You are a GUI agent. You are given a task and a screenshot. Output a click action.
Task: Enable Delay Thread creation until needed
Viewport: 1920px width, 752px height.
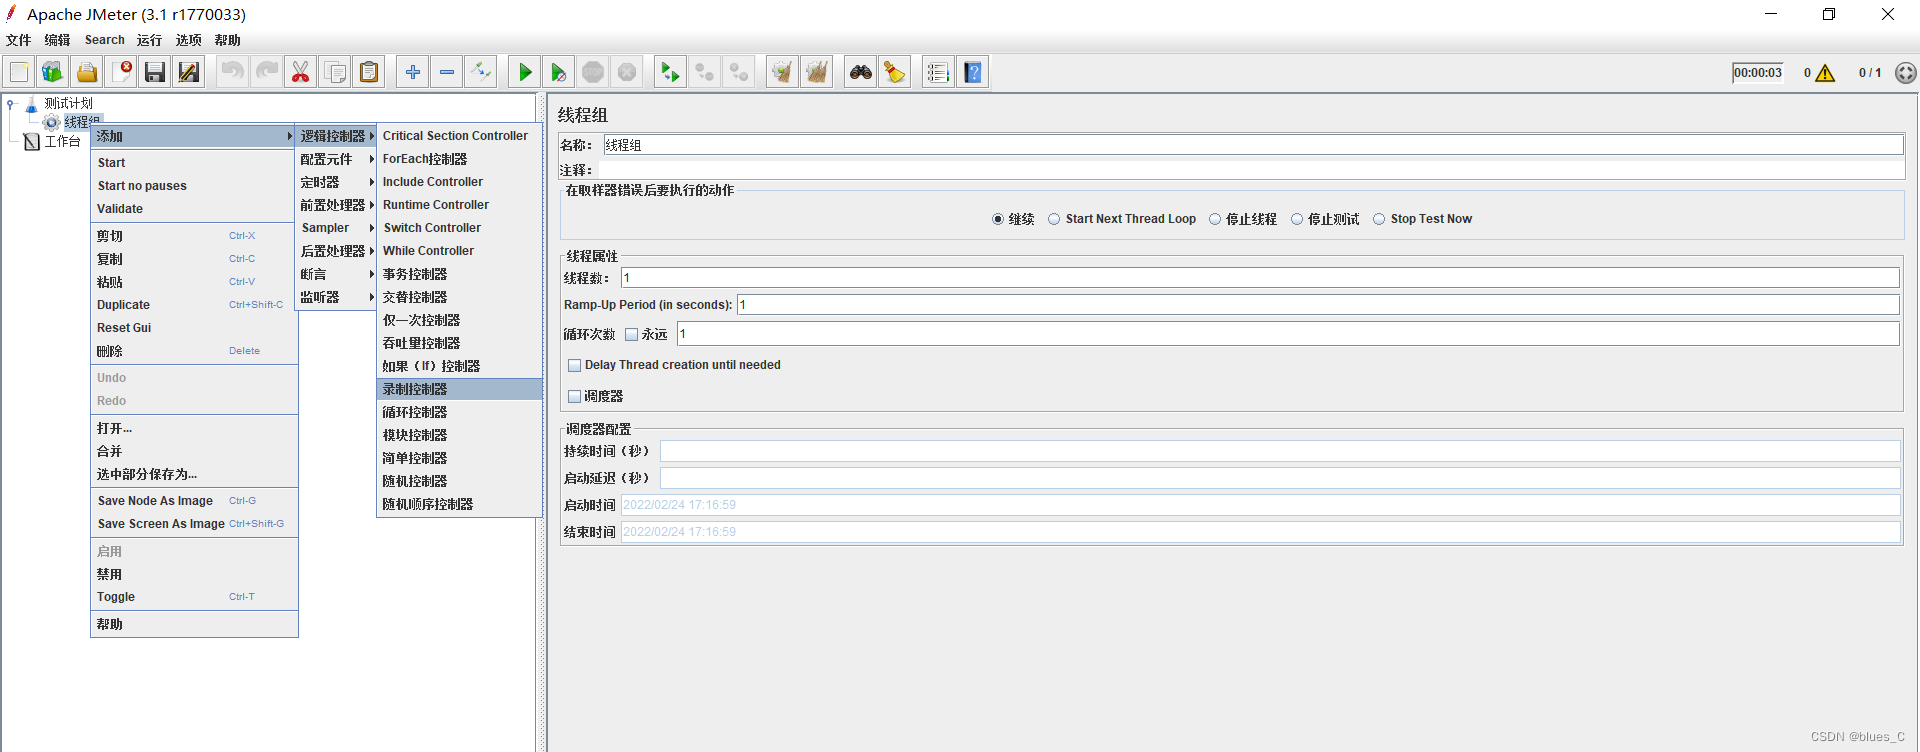click(x=574, y=366)
